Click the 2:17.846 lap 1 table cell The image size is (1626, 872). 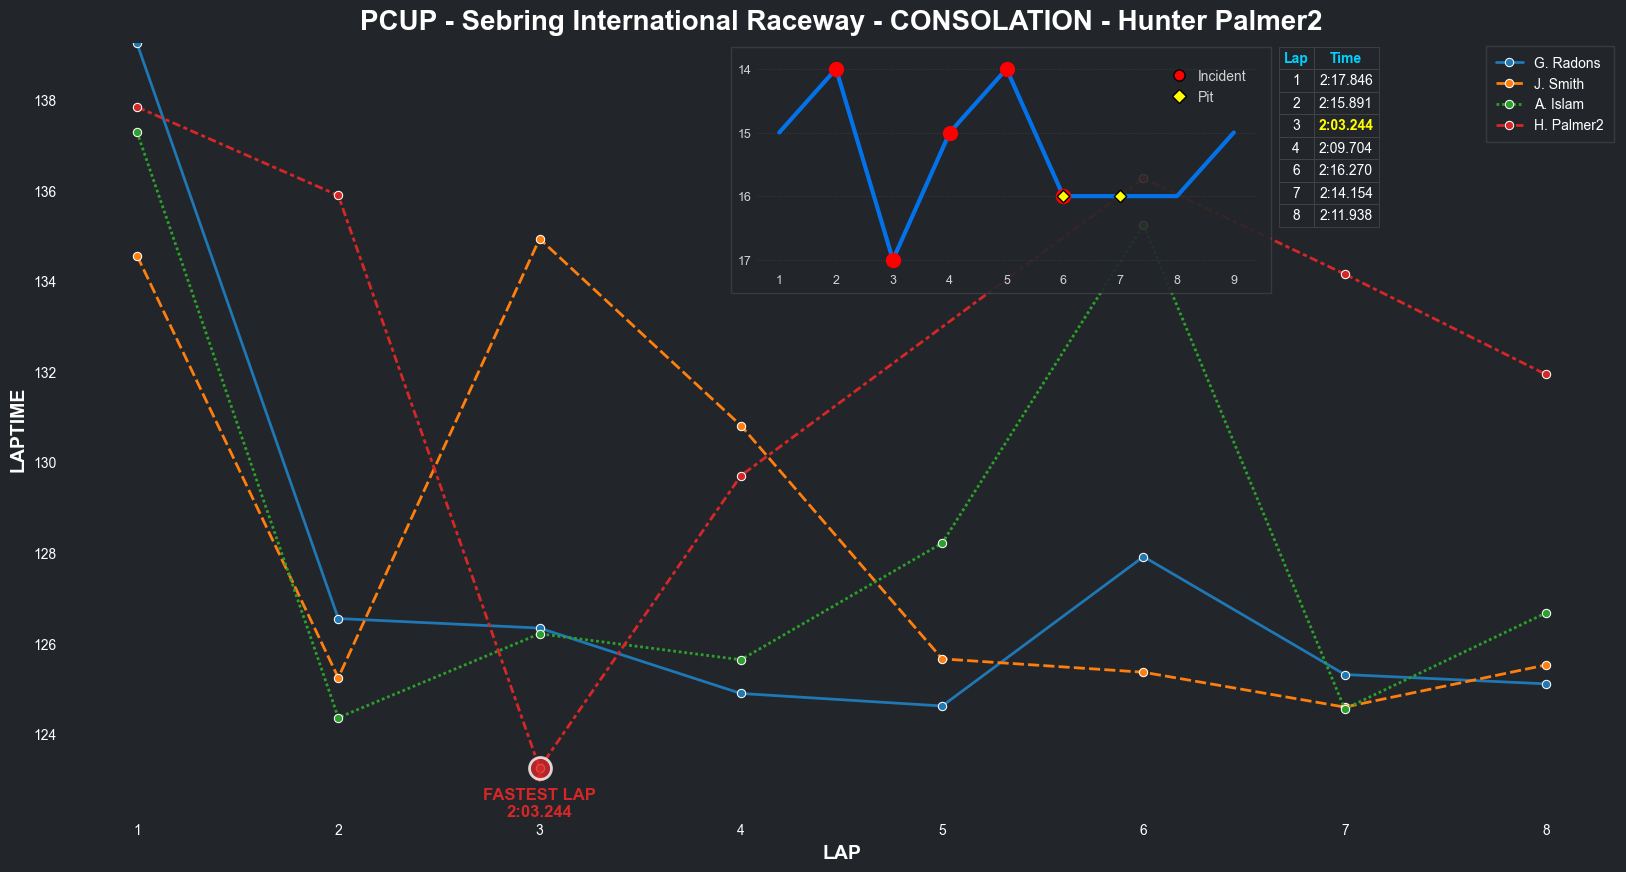(x=1345, y=80)
